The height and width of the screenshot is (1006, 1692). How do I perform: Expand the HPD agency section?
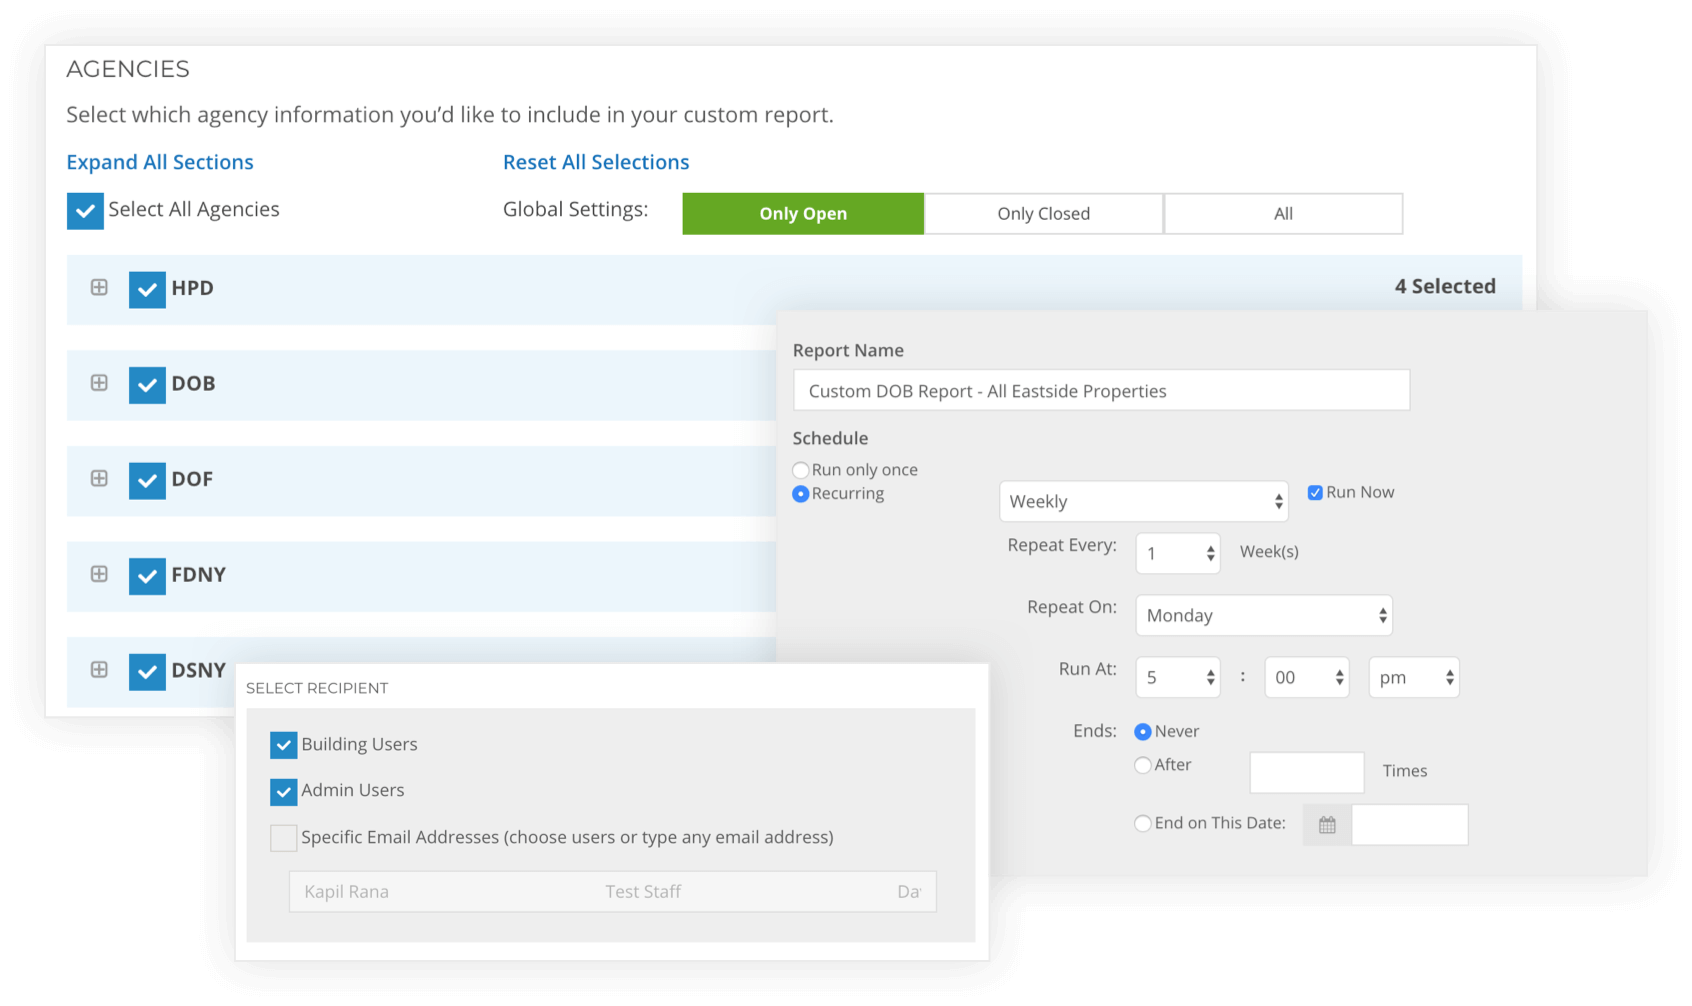99,287
